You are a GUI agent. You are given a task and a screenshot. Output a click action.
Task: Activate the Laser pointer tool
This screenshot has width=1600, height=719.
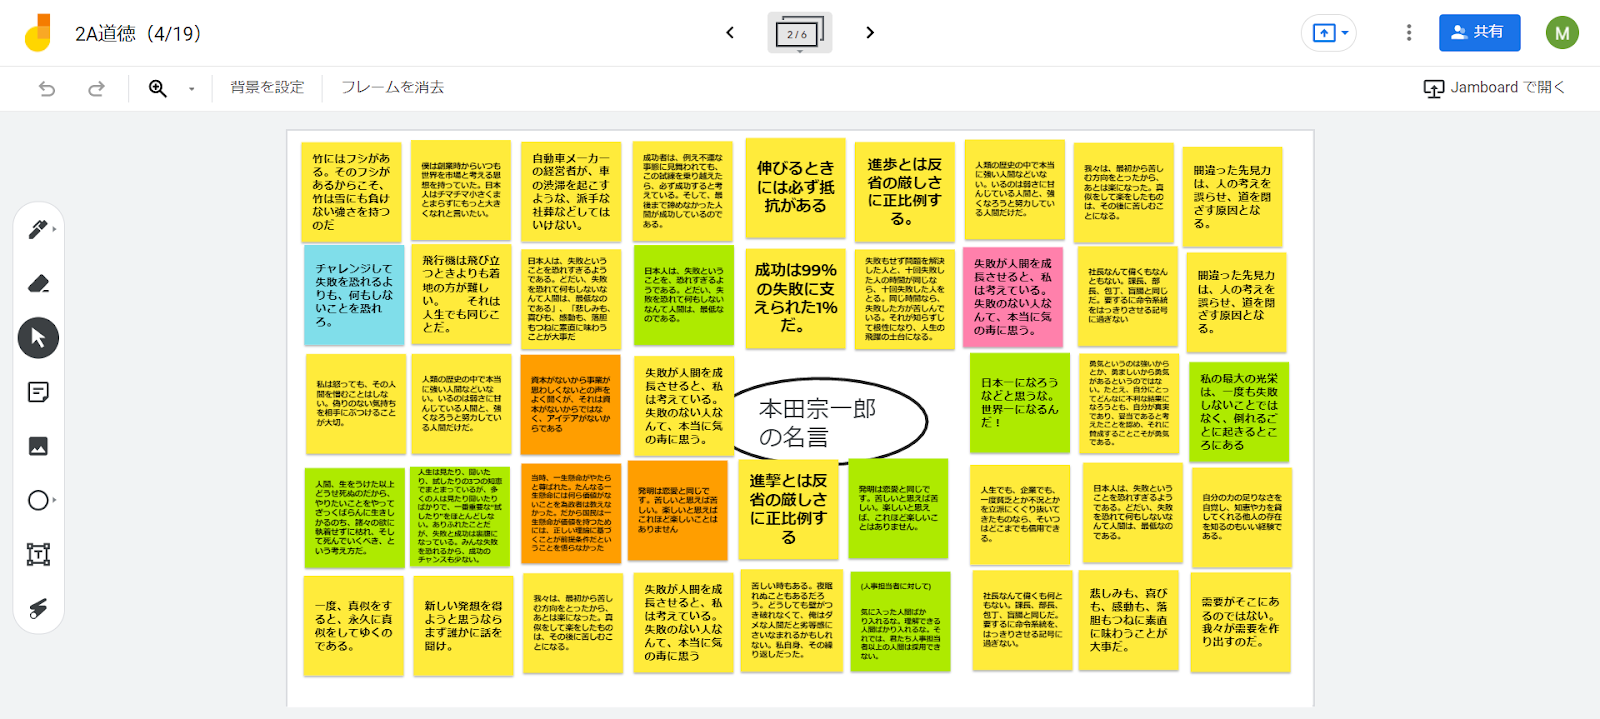tap(38, 608)
